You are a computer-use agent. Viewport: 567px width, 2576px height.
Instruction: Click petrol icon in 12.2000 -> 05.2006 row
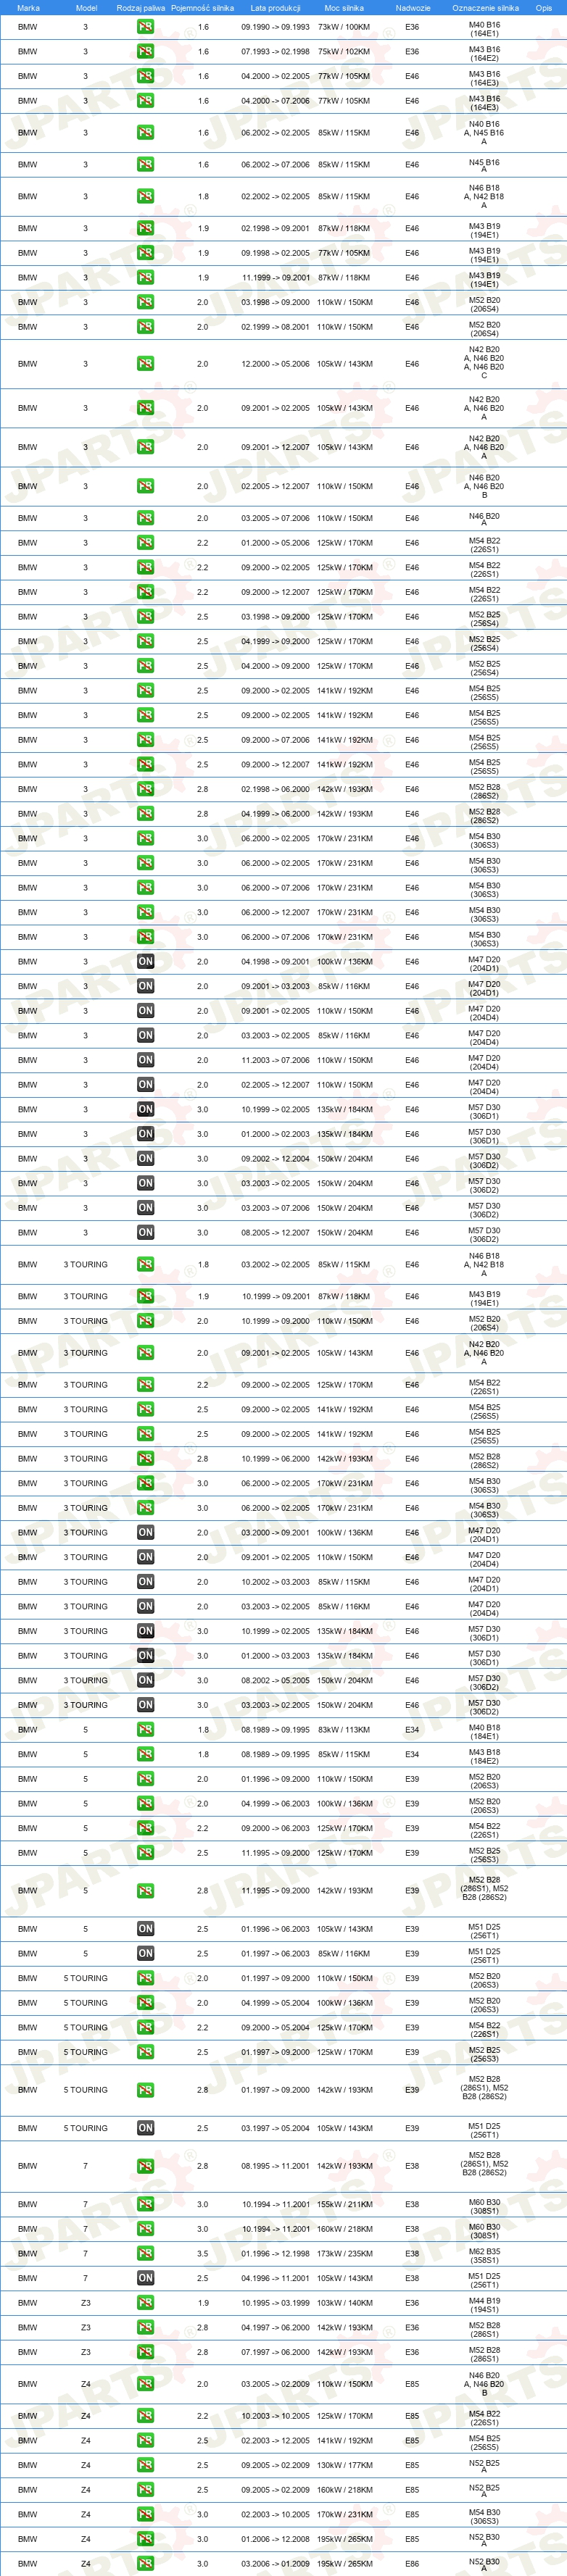click(x=145, y=364)
